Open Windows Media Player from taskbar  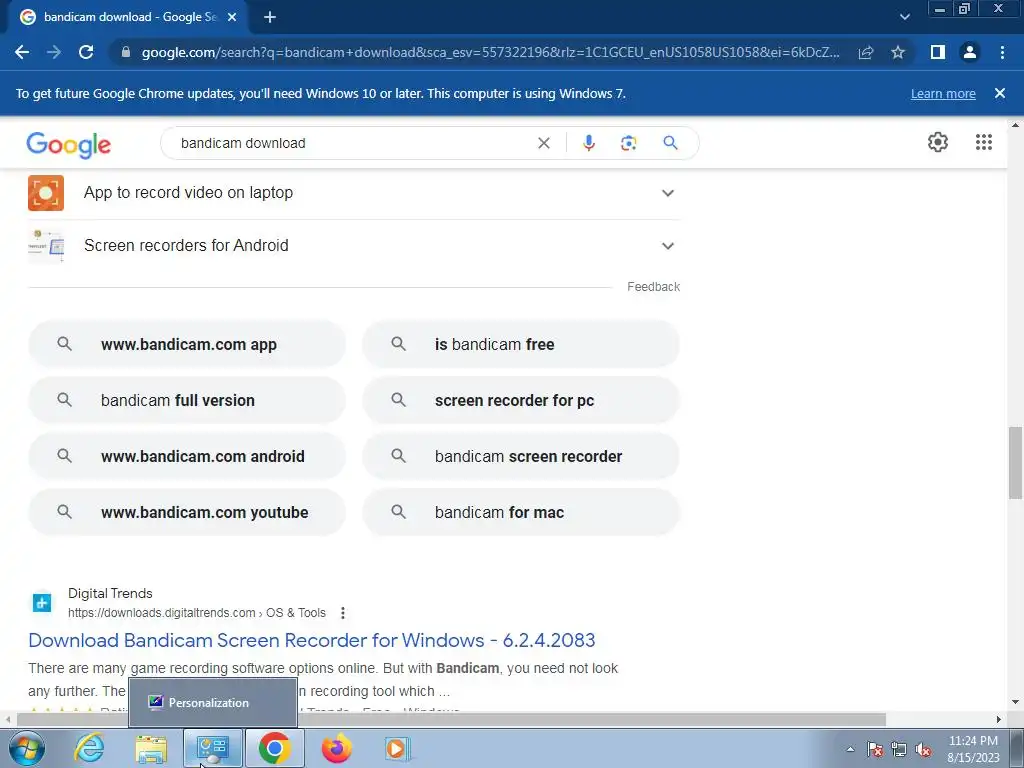[x=398, y=748]
